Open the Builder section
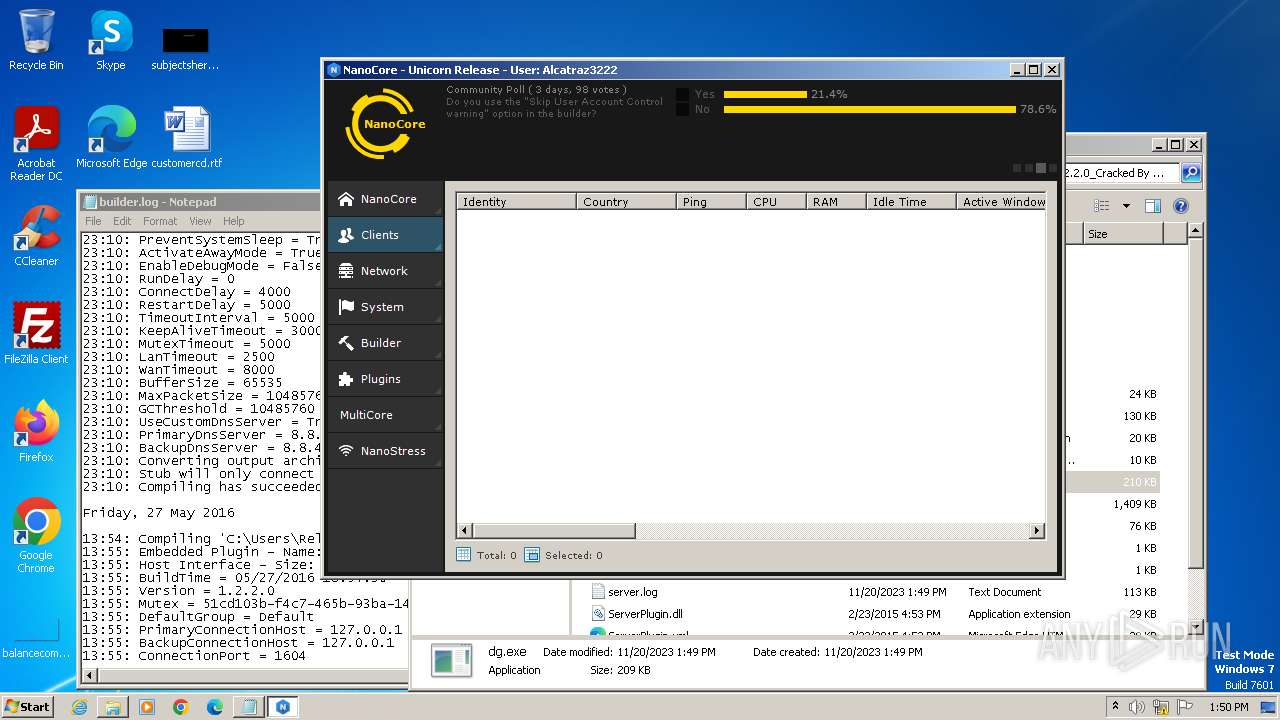Screen dimensions: 1280x720 pos(385,343)
